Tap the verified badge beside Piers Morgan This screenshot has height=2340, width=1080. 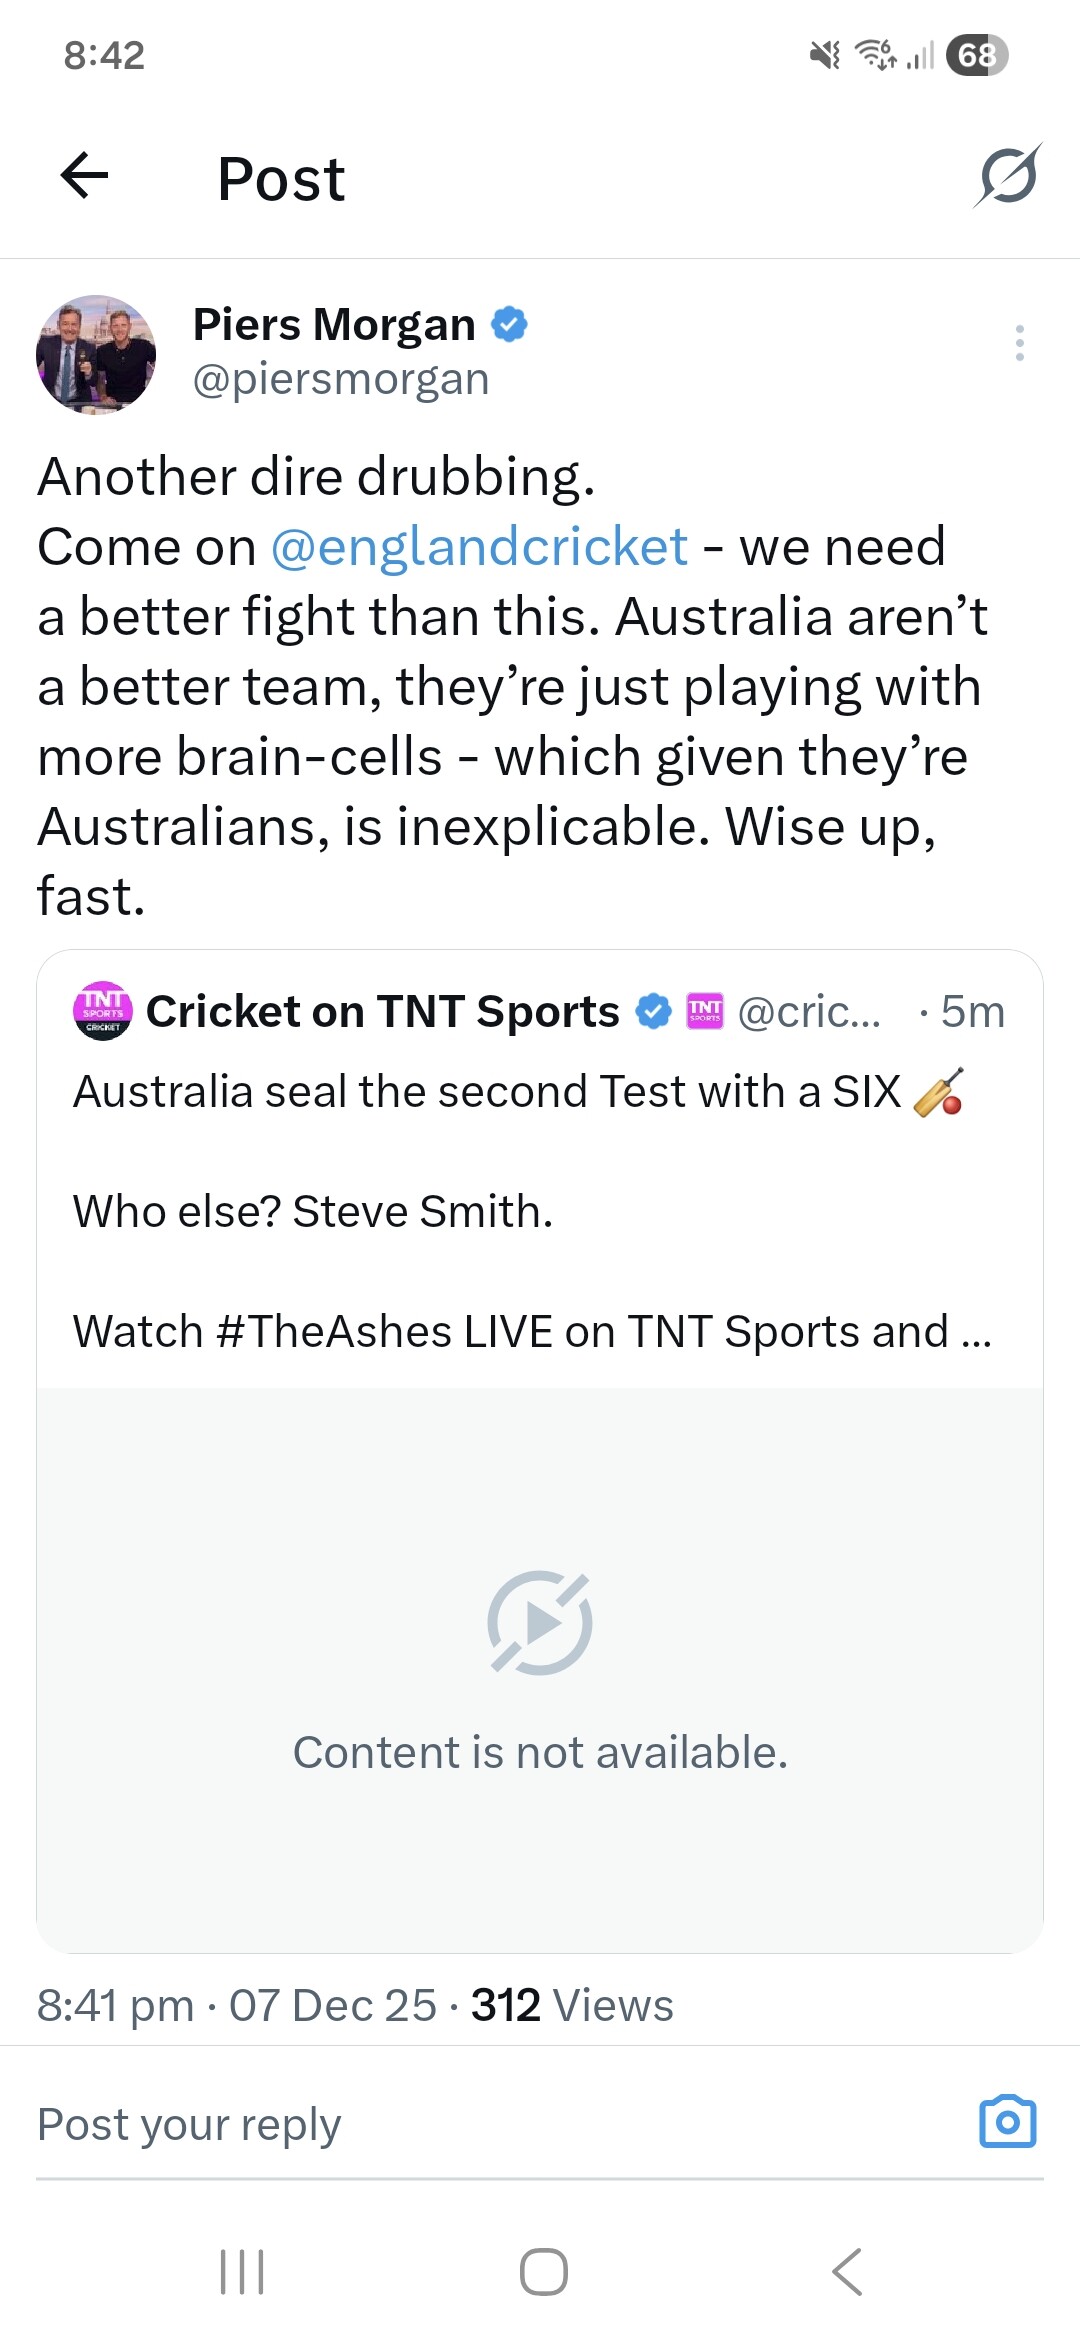pyautogui.click(x=510, y=325)
